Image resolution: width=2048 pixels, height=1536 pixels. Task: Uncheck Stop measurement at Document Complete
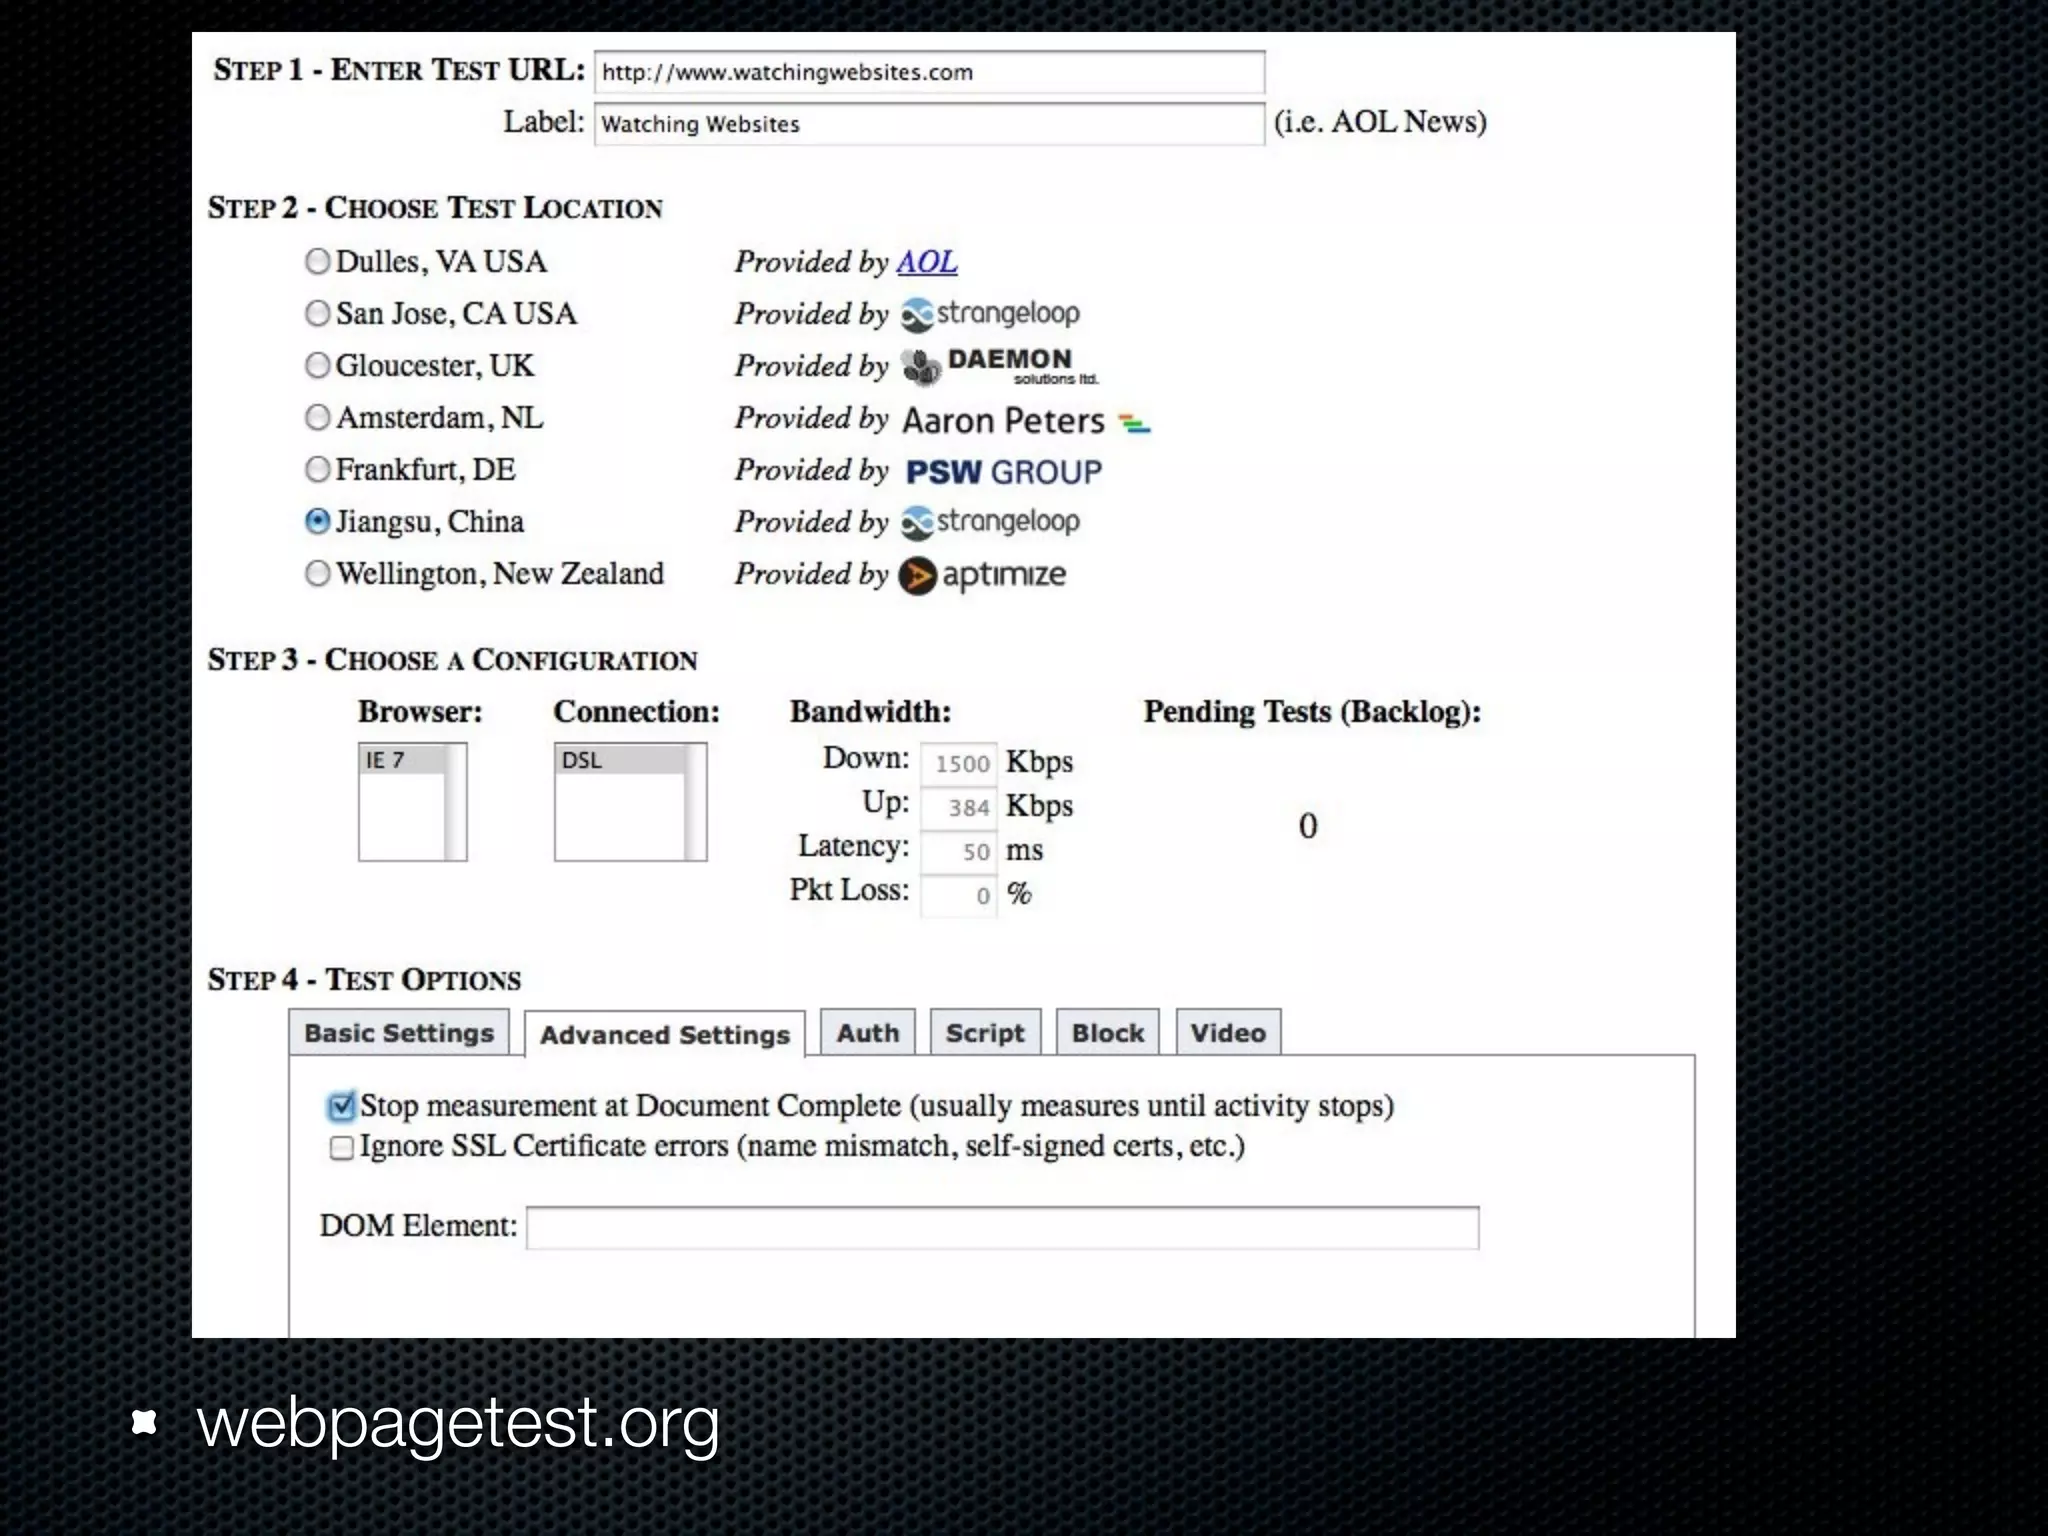pyautogui.click(x=341, y=1106)
